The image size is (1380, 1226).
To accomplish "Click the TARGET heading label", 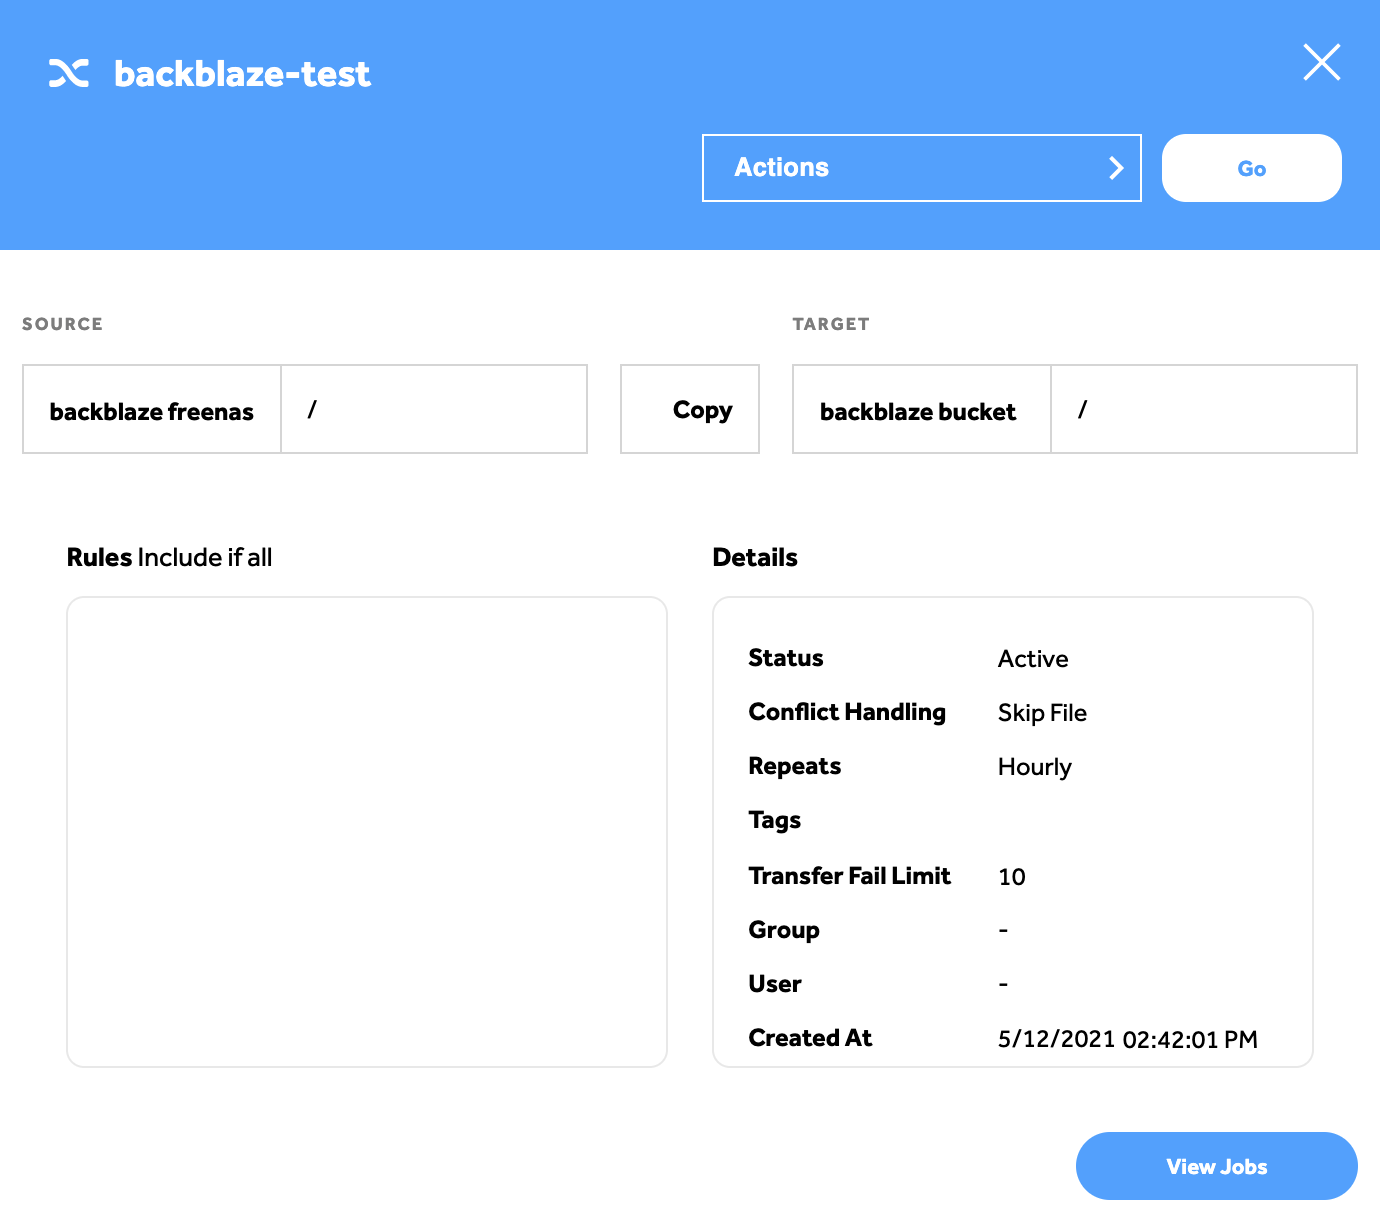I will point(831,324).
